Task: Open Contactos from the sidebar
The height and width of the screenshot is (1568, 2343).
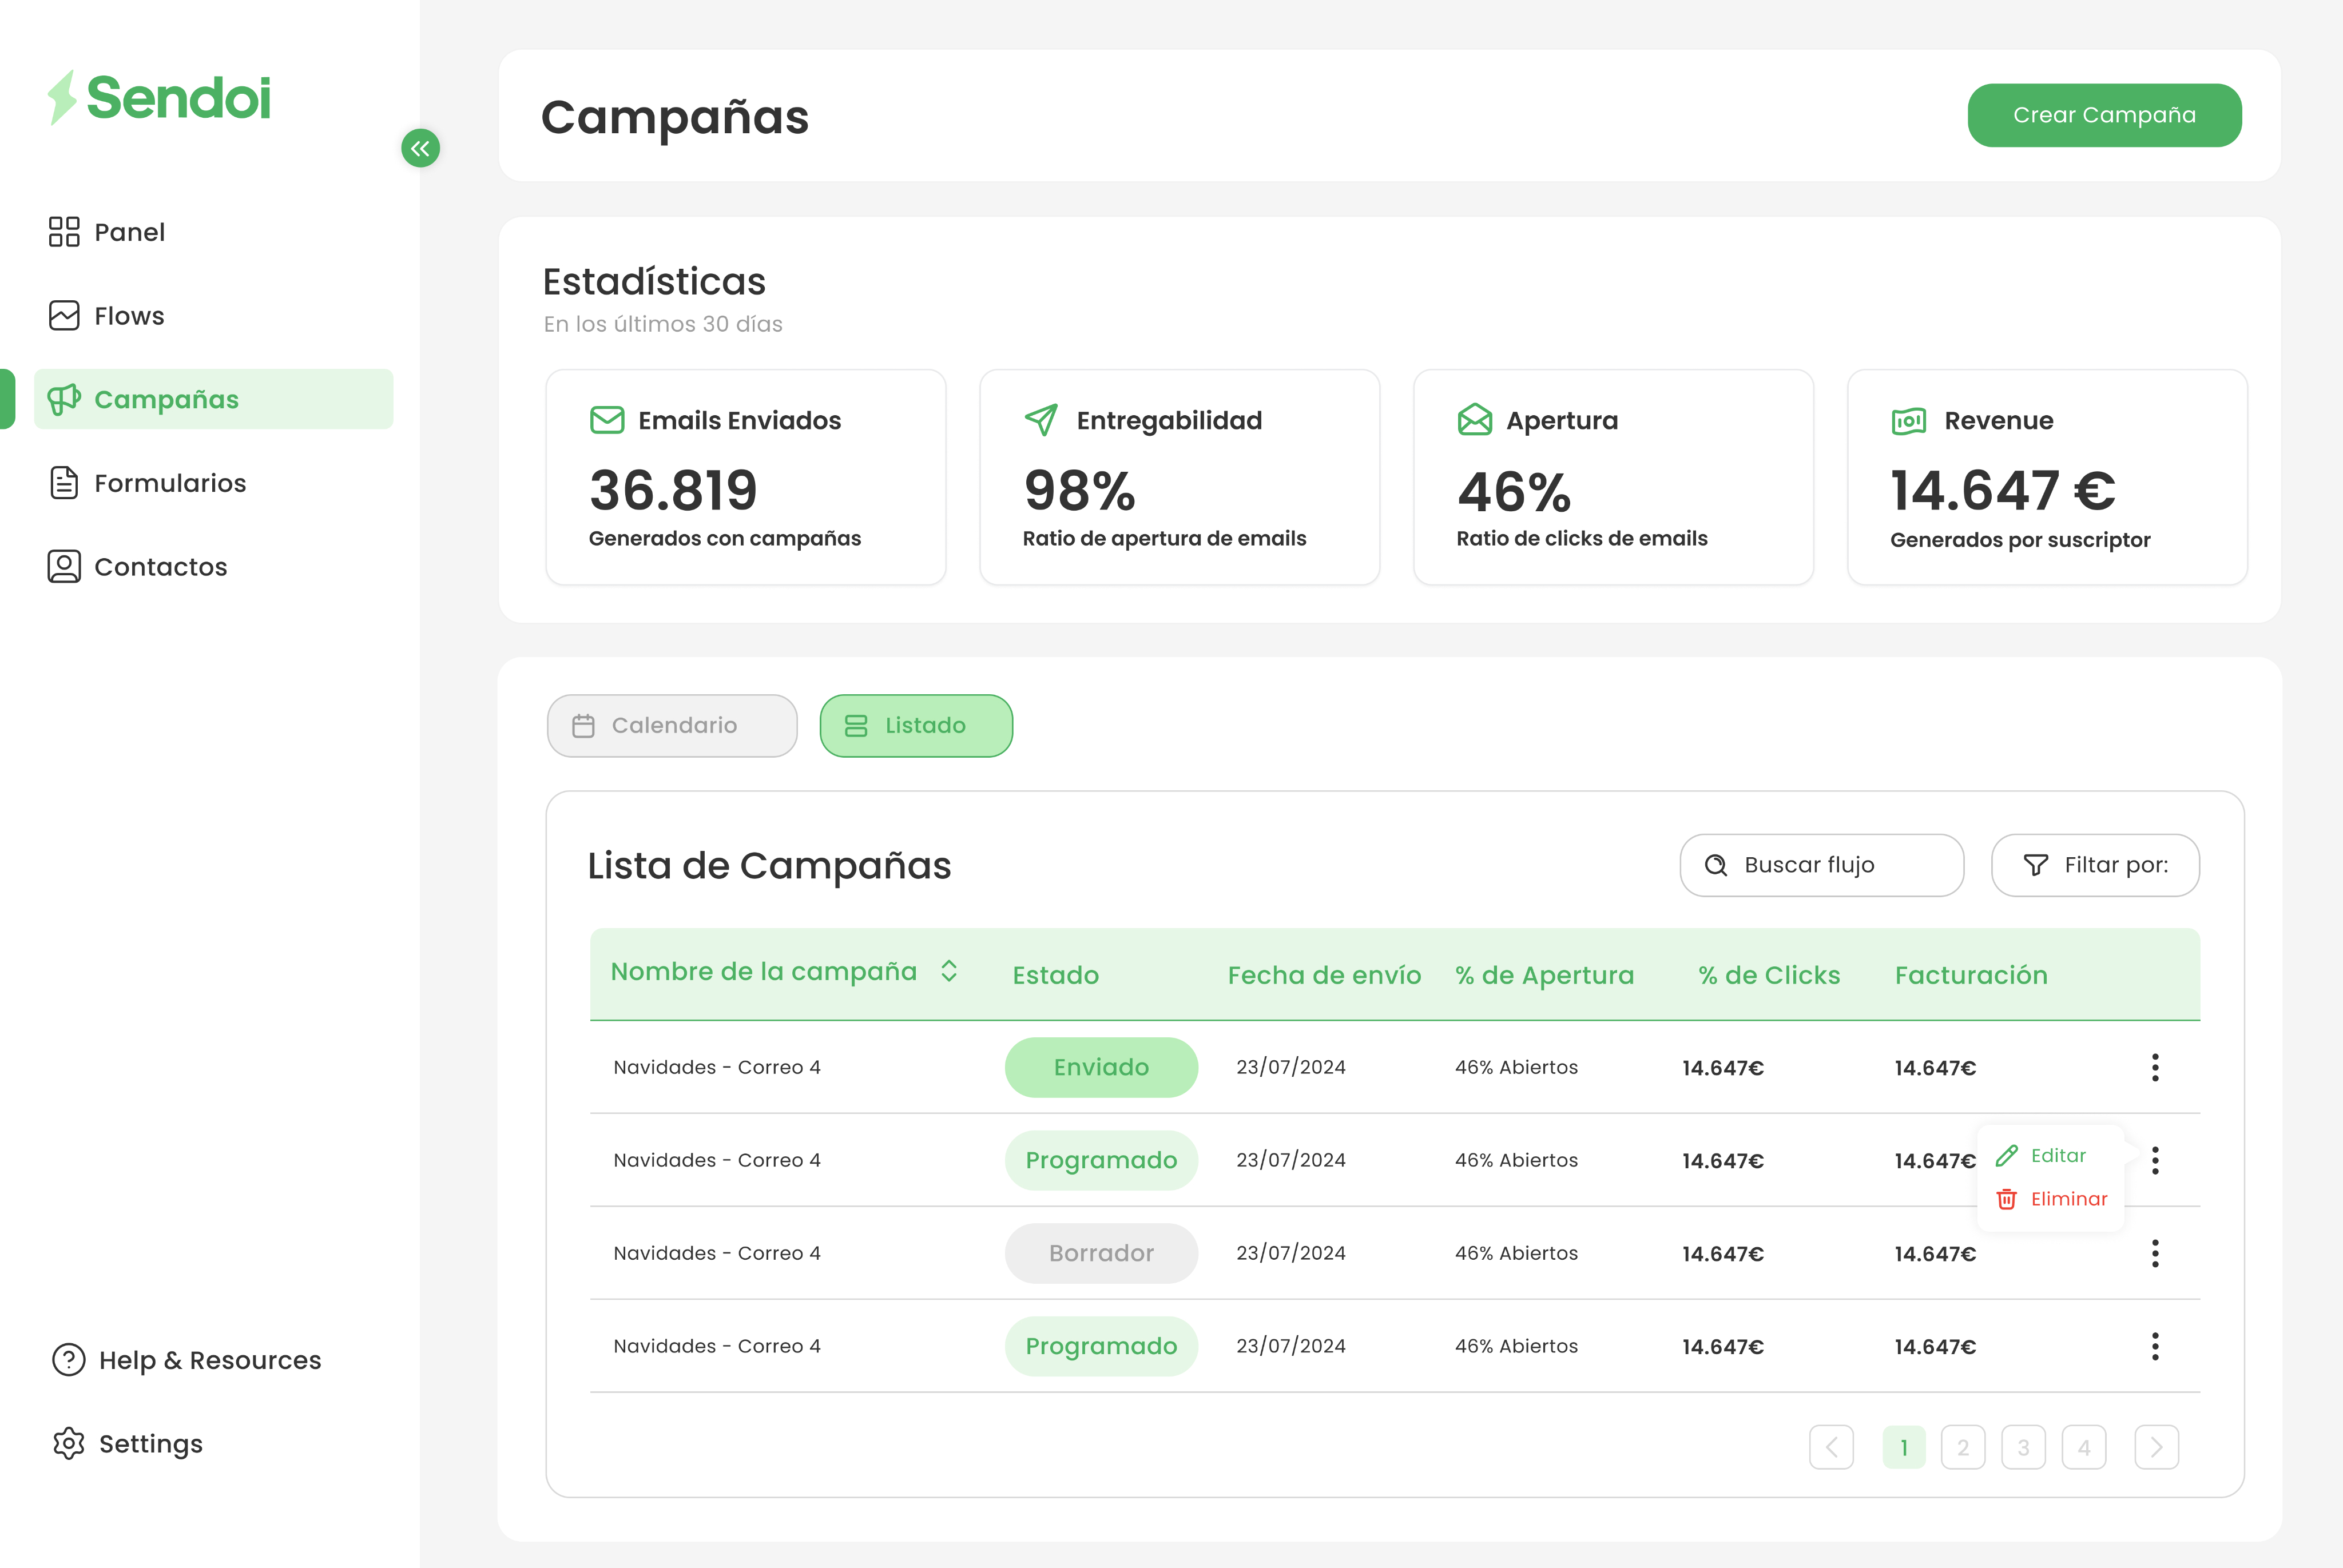Action: 160,567
